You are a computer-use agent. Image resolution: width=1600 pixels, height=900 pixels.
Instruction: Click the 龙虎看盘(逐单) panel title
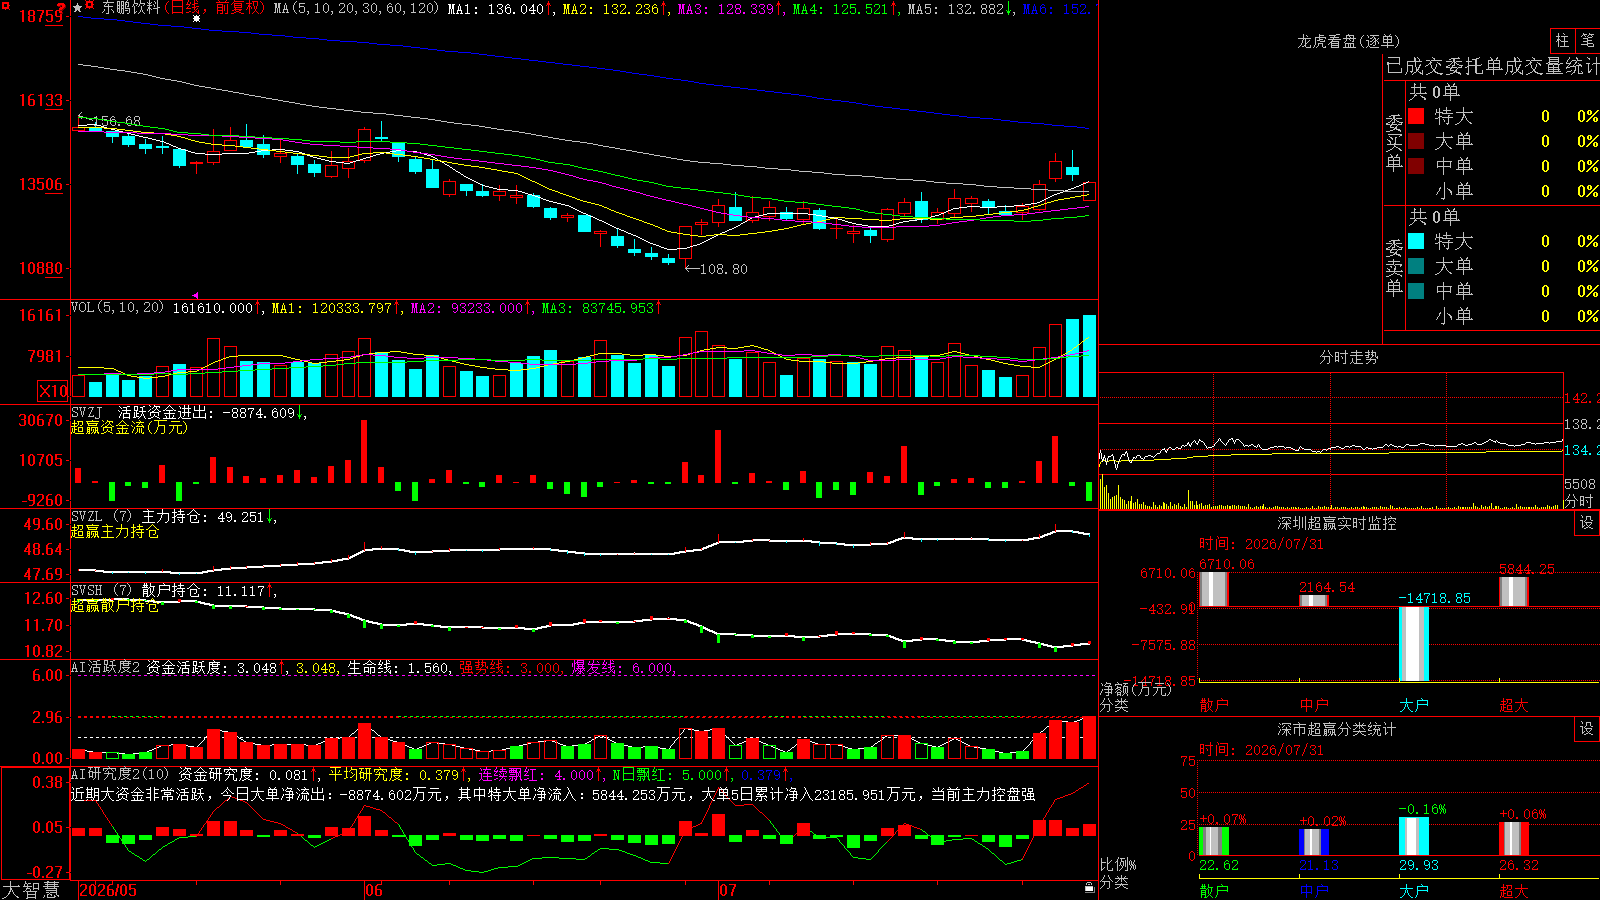point(1348,41)
